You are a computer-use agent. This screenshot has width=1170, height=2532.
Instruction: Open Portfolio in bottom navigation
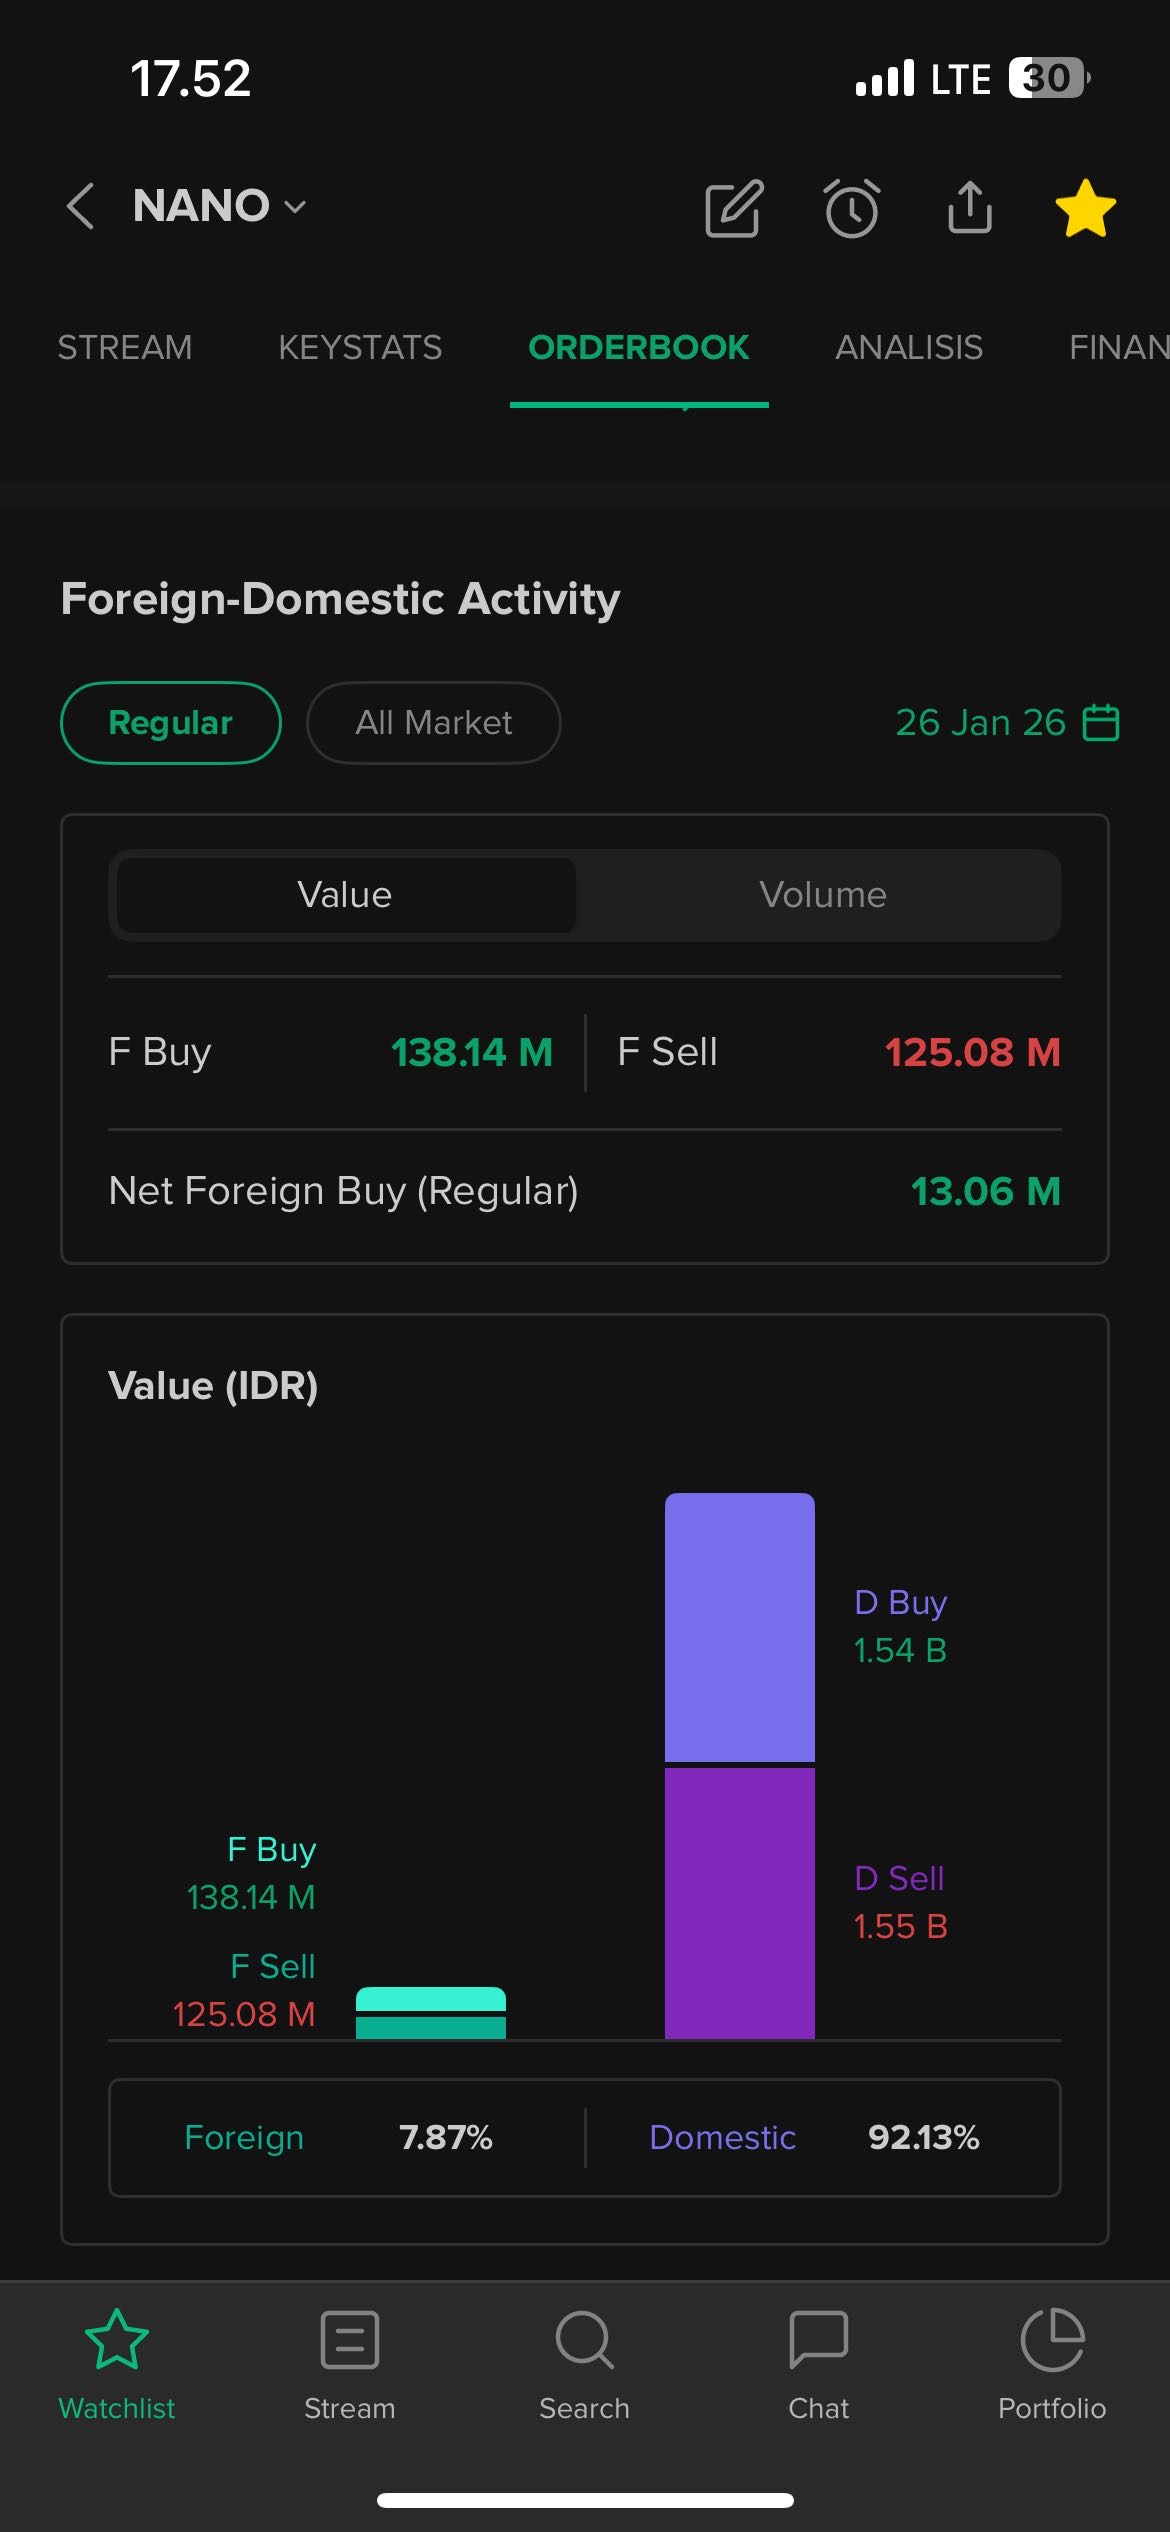click(1052, 2364)
